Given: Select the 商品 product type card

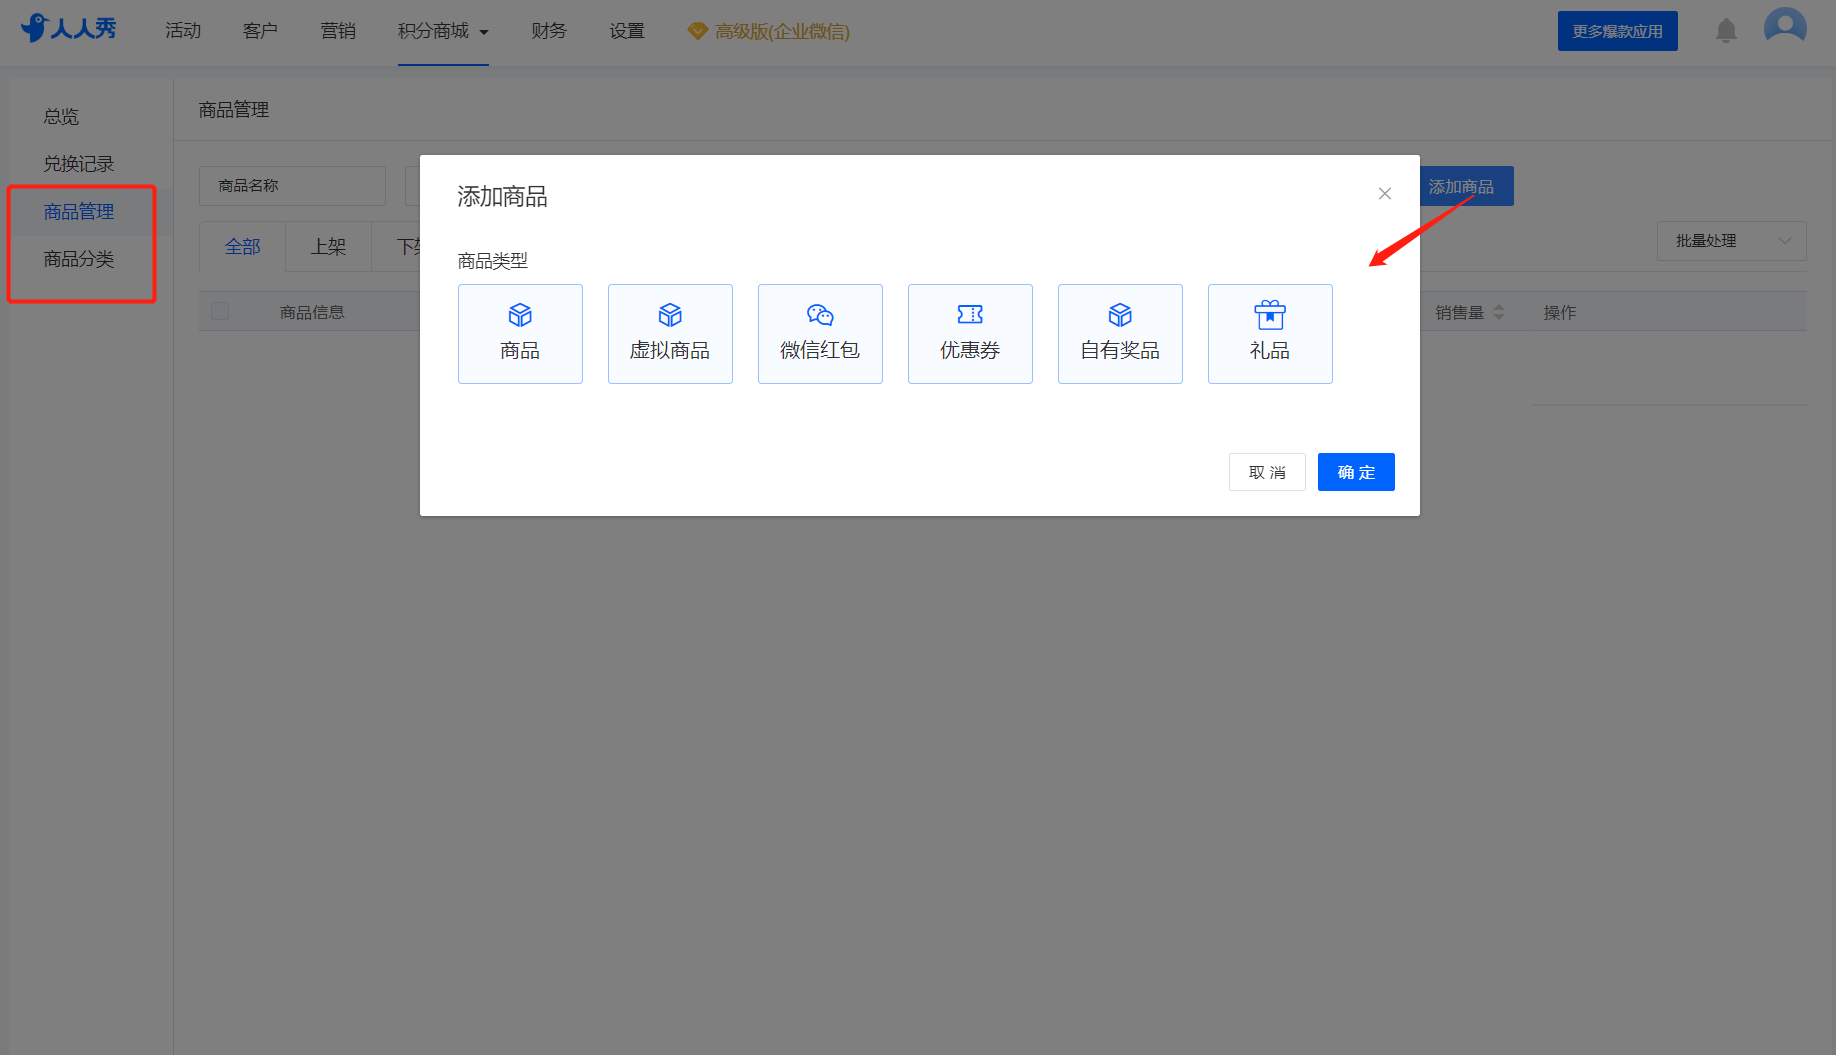Looking at the screenshot, I should tap(520, 334).
